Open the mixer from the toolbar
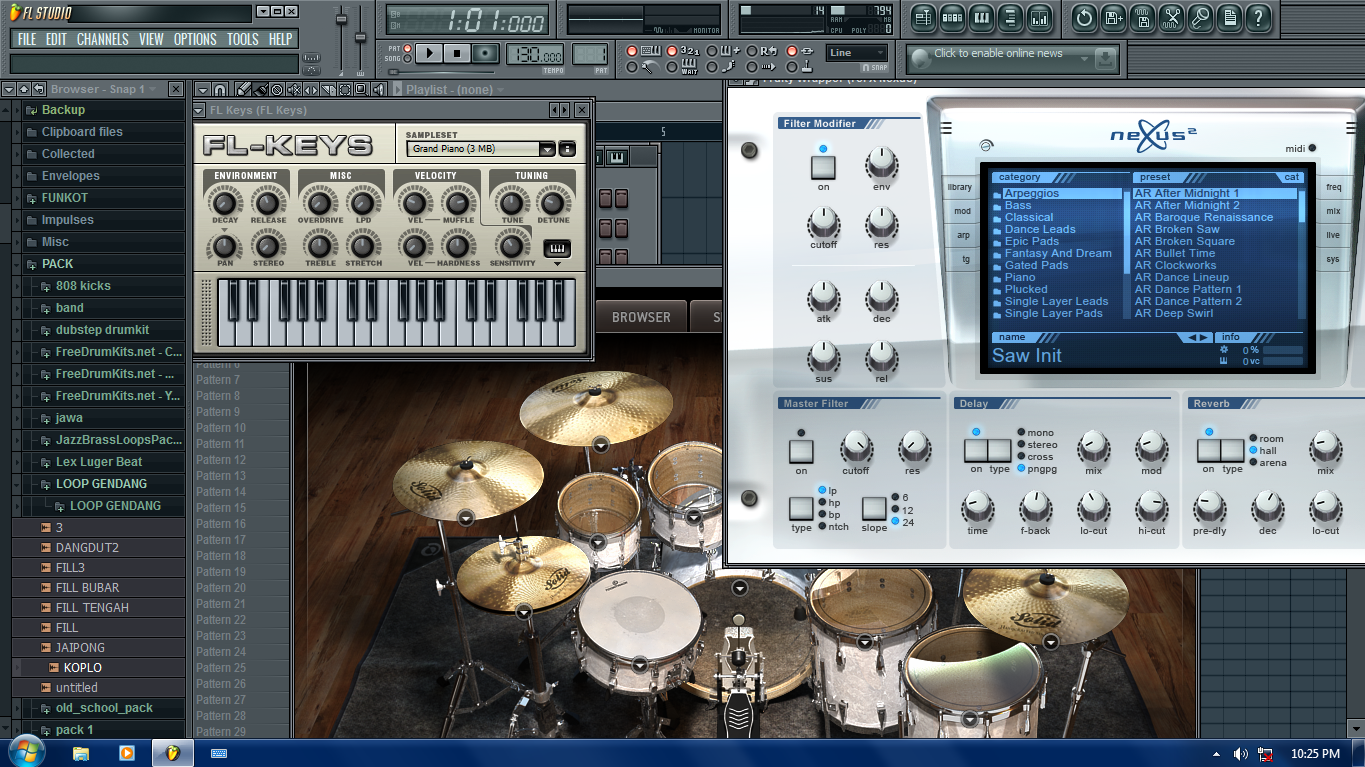 pos(1039,17)
